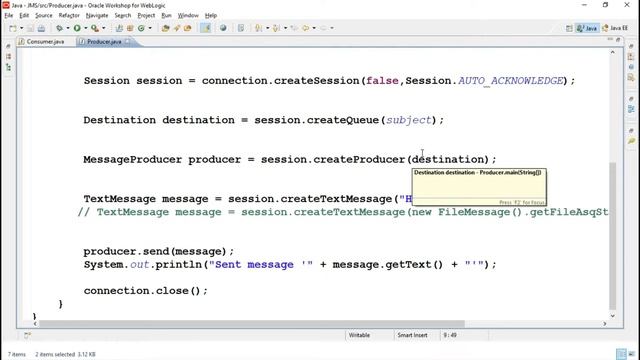Click the Save toolbar icon
The height and width of the screenshot is (360, 640).
(x=31, y=28)
